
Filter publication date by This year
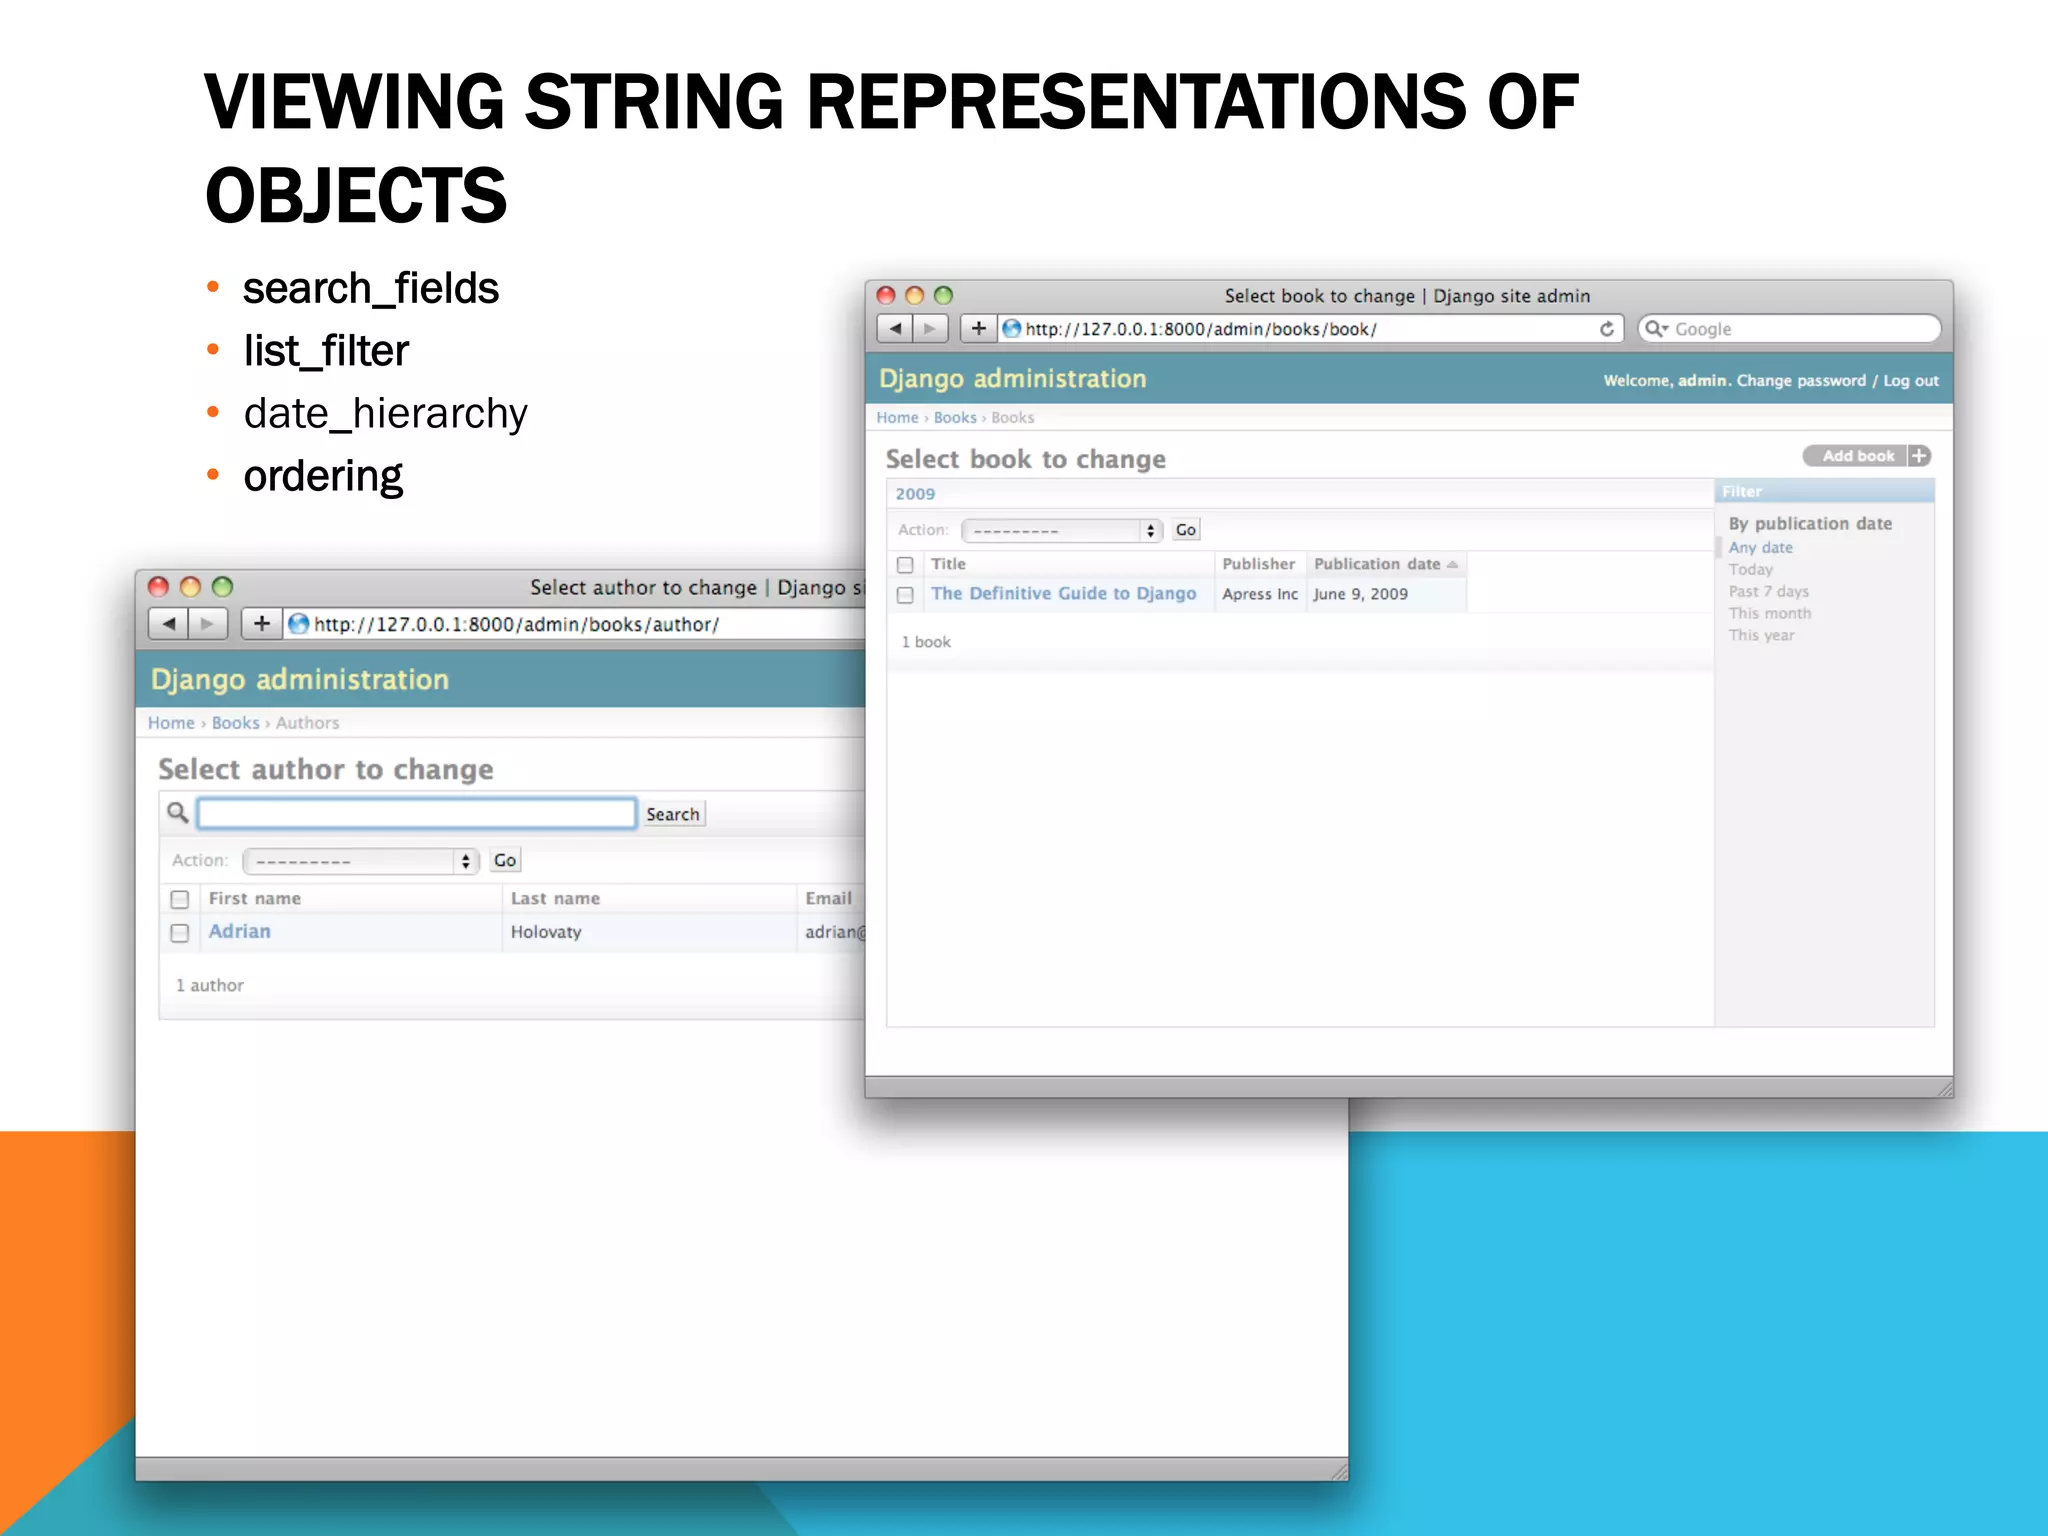tap(1761, 636)
